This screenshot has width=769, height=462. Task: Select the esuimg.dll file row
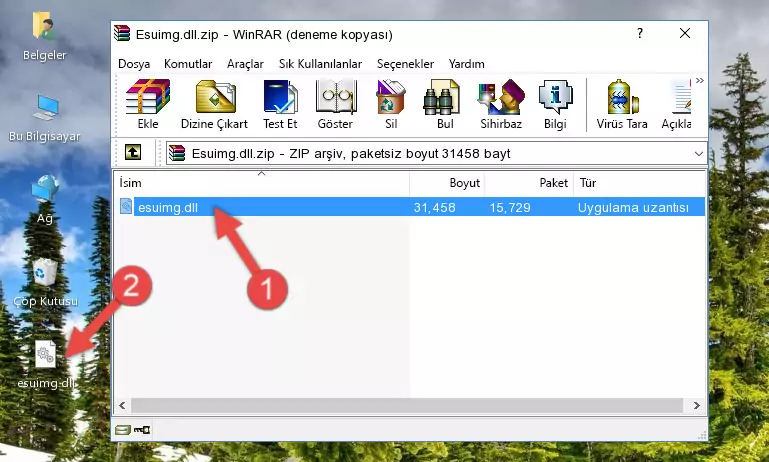(x=411, y=207)
